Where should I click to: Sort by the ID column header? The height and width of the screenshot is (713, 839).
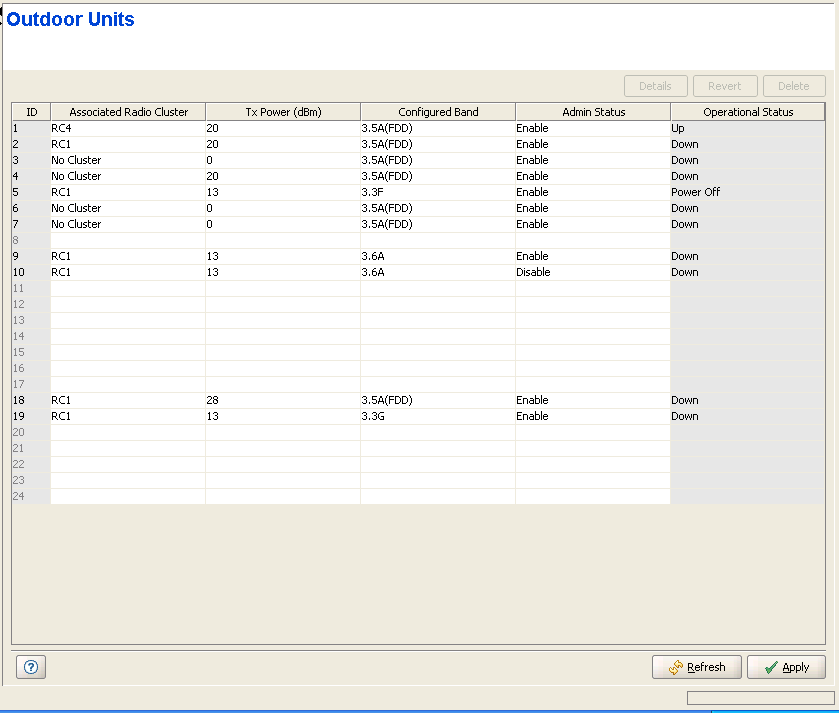coord(31,112)
